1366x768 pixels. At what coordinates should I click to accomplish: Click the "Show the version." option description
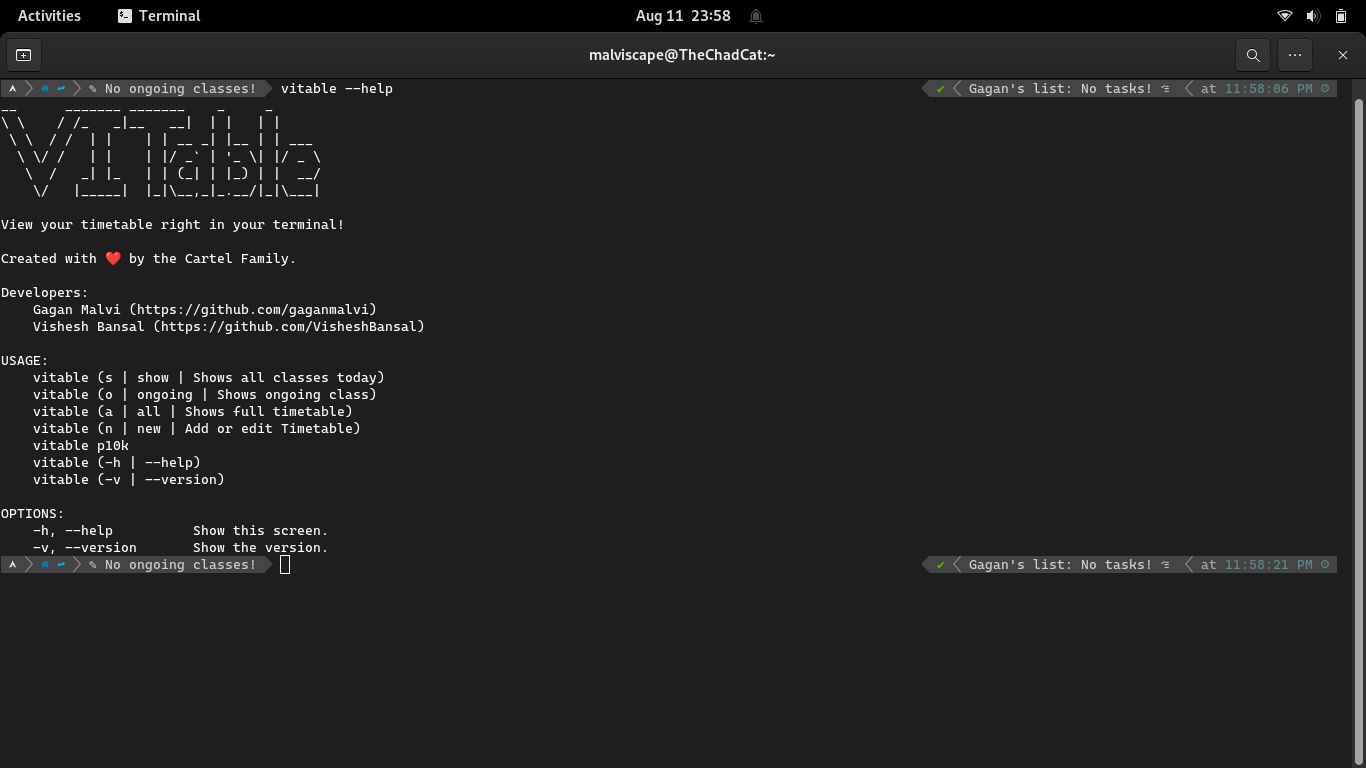pyautogui.click(x=261, y=548)
